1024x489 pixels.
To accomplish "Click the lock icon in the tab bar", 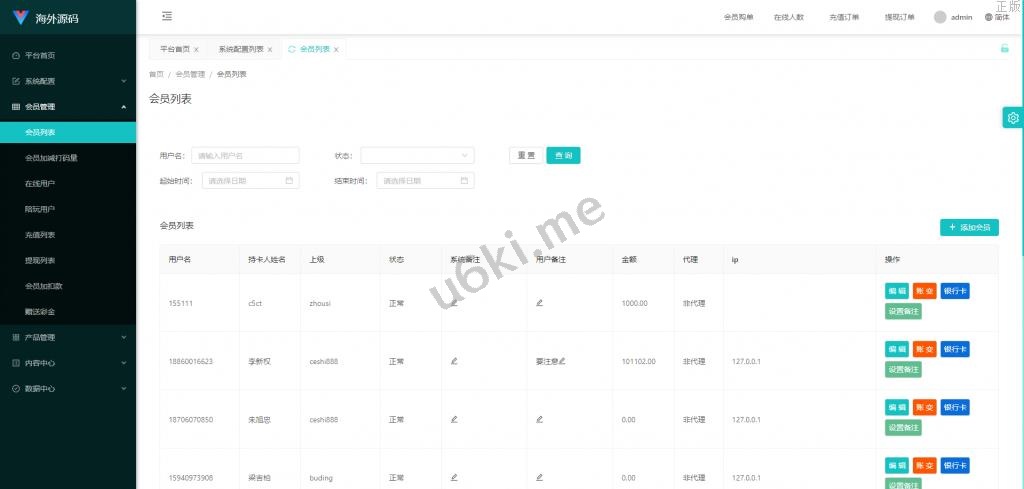I will click(1004, 48).
